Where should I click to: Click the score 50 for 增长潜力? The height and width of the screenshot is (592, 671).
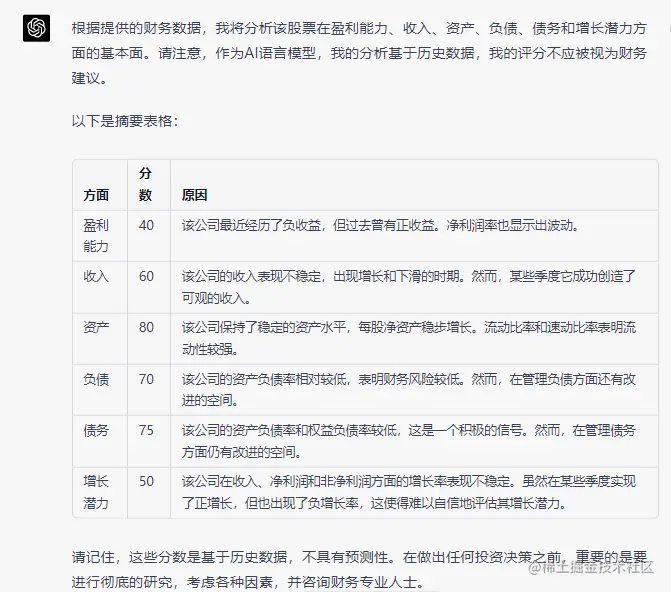146,481
